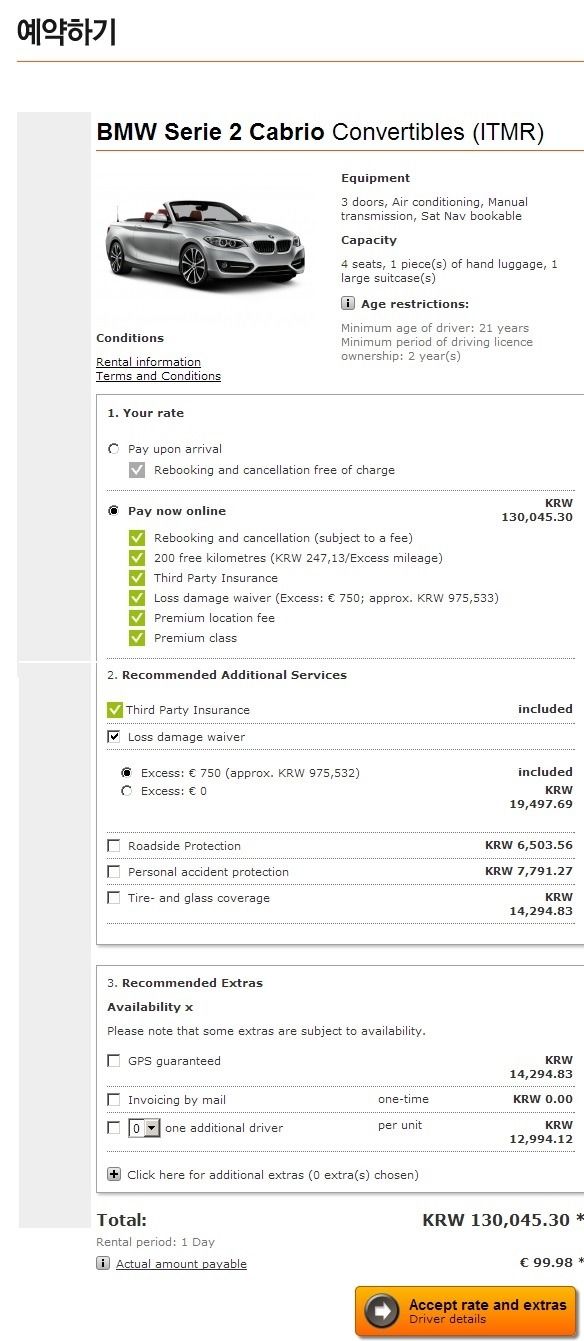584x1341 pixels.
Task: Open the additional driver count dropdown
Action: point(144,1128)
